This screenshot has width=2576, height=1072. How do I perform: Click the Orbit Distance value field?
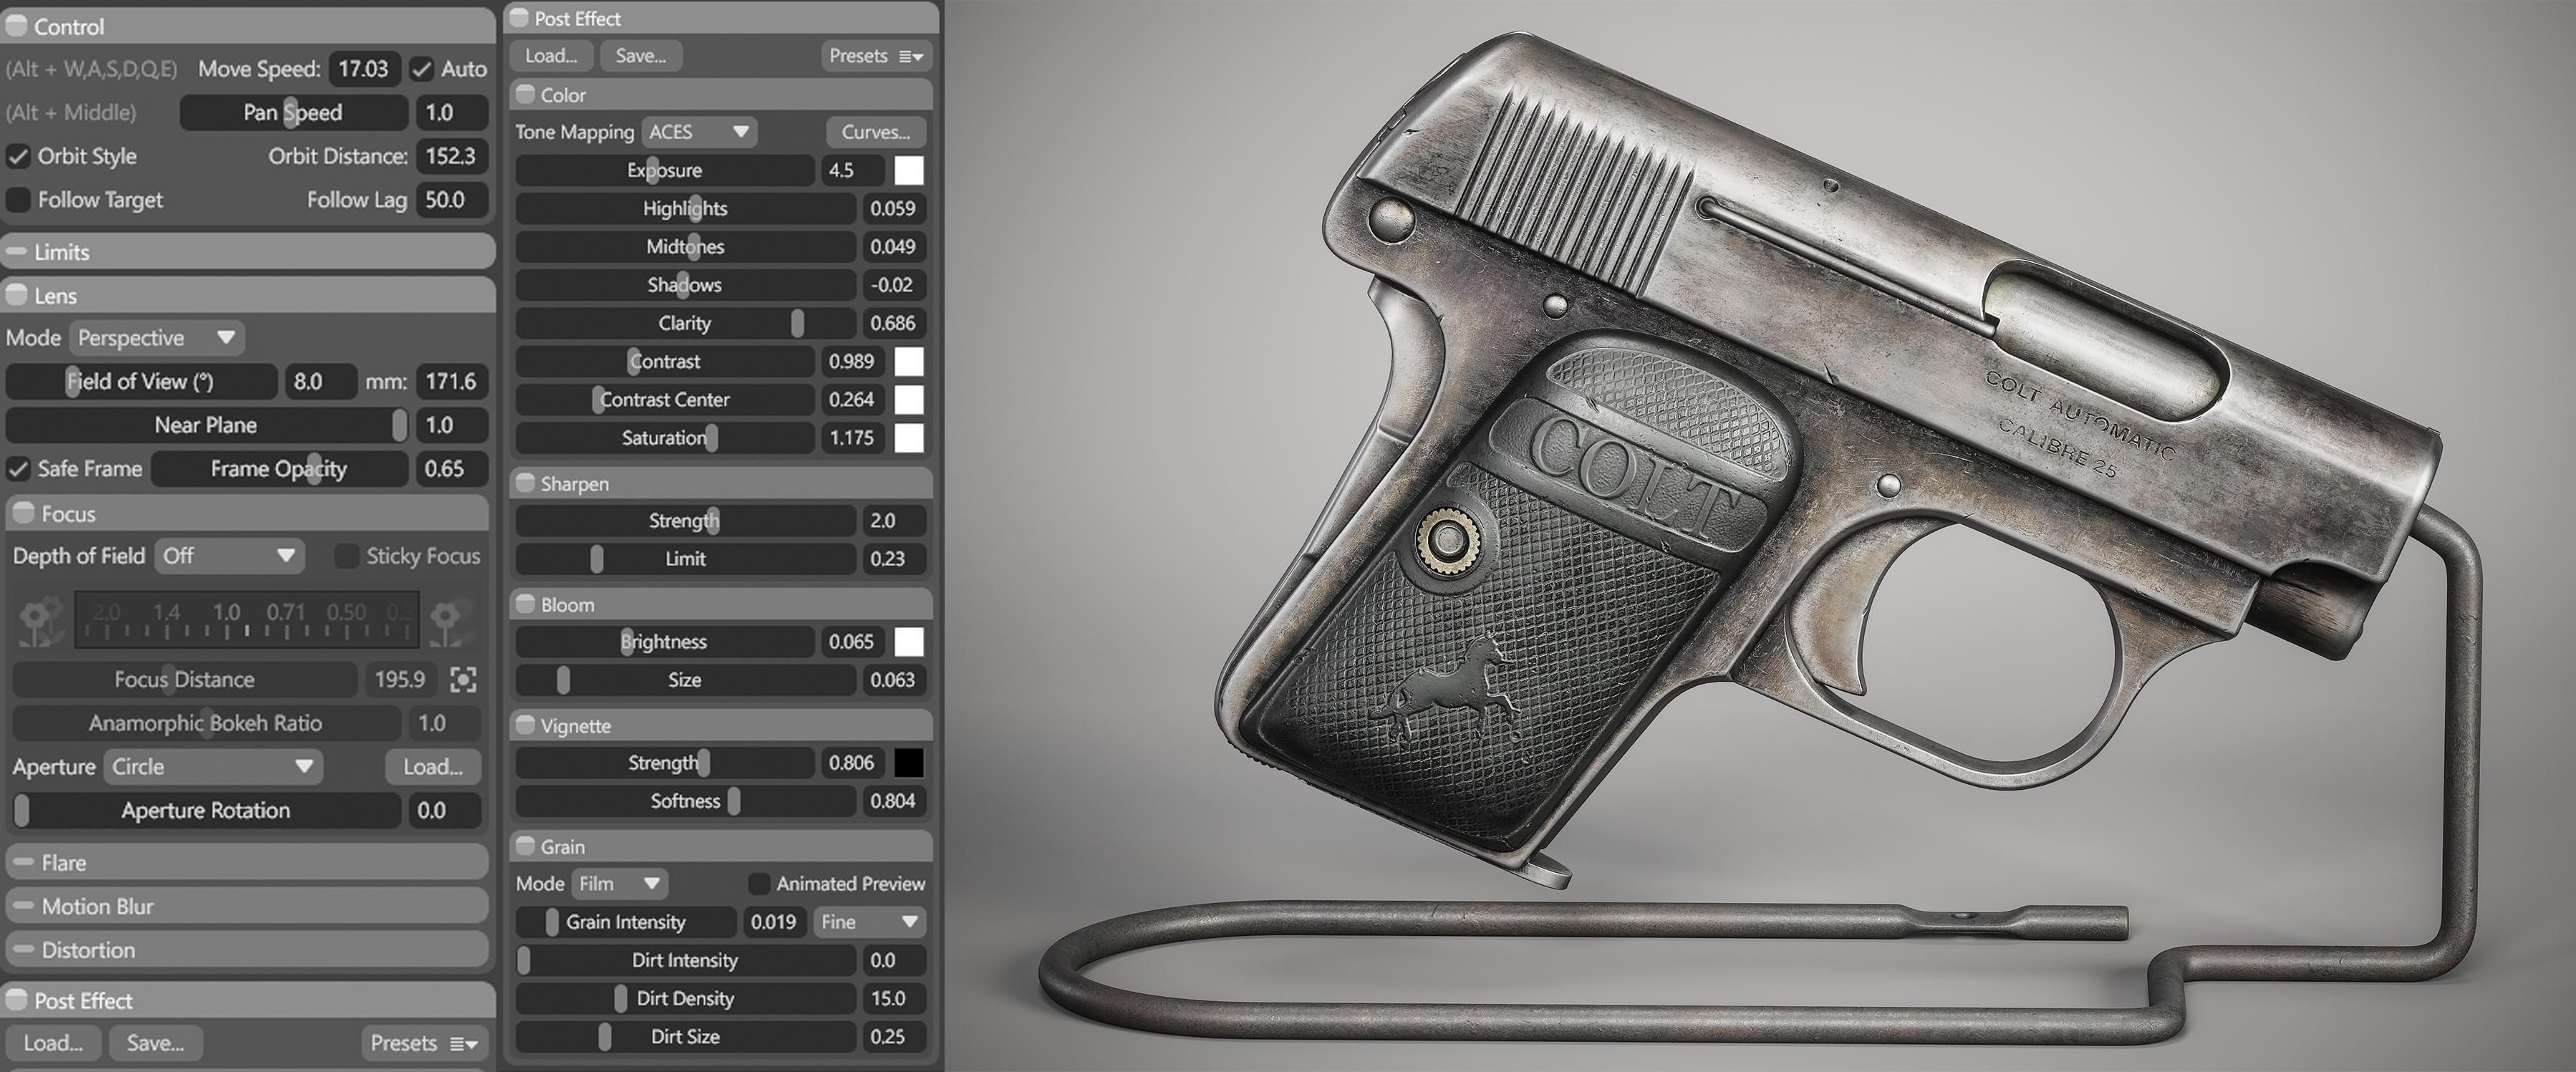click(x=450, y=156)
